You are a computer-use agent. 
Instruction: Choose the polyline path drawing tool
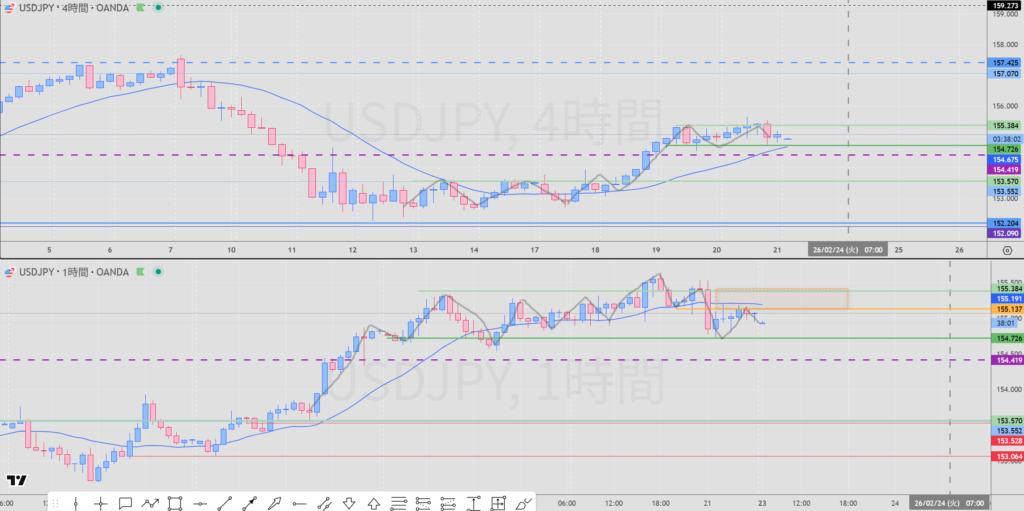150,503
